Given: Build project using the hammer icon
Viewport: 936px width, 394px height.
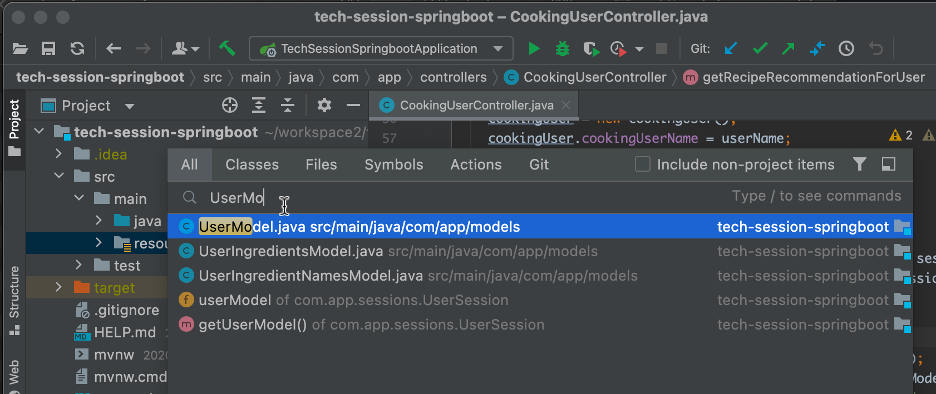Looking at the screenshot, I should tap(227, 48).
